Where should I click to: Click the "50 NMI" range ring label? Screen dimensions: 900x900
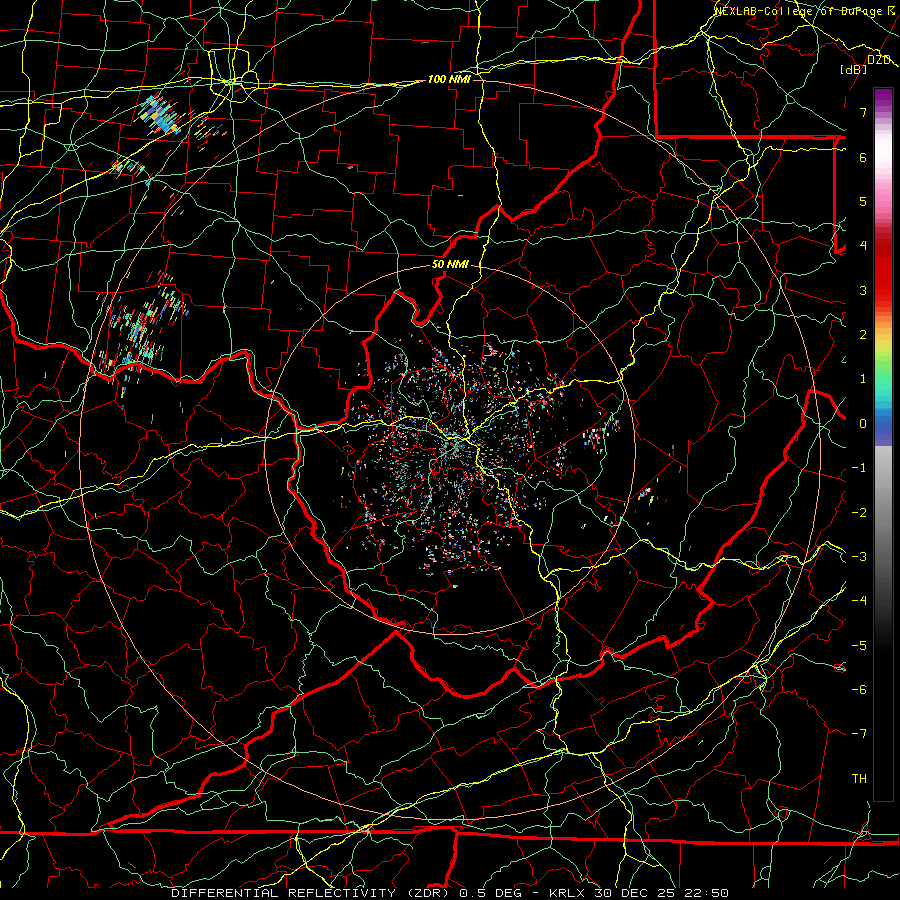coord(450,265)
